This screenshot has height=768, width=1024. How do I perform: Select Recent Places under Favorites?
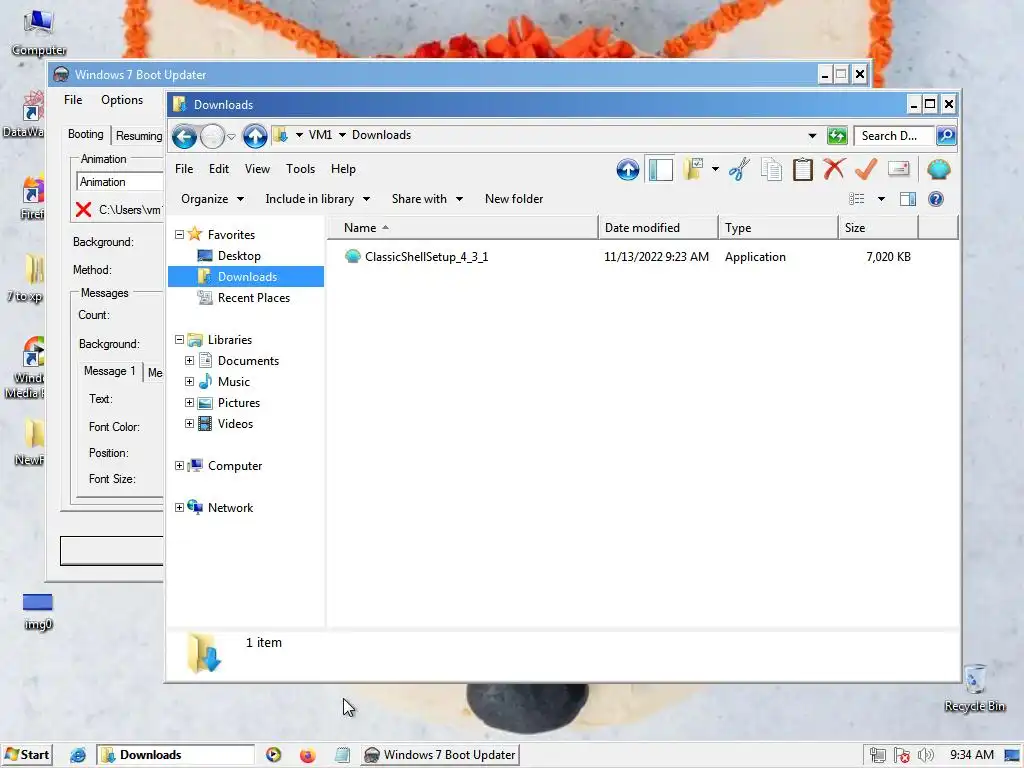[x=253, y=298]
